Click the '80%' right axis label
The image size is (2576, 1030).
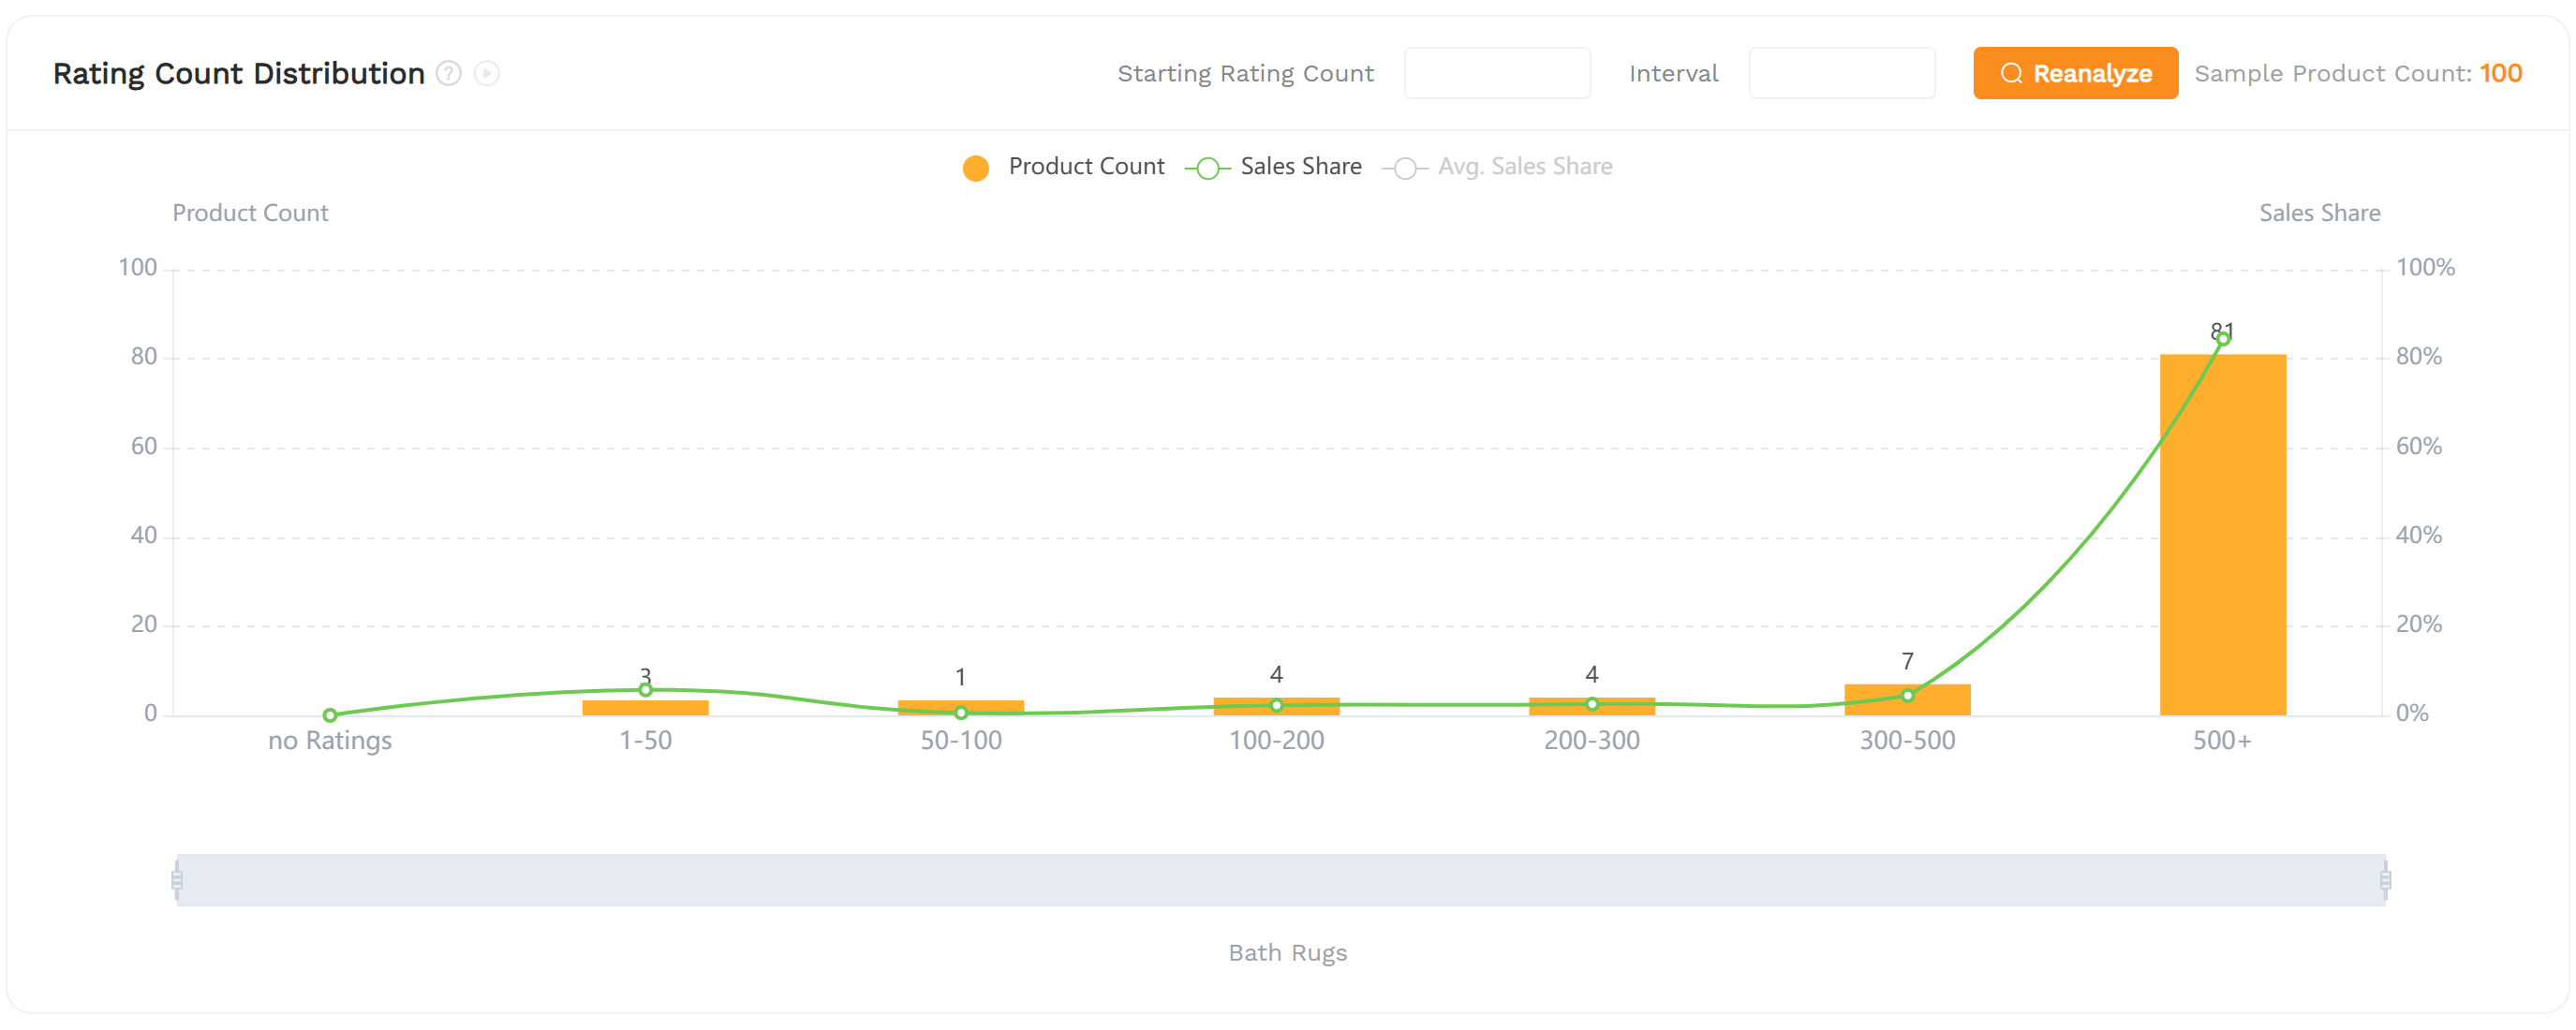tap(2418, 357)
